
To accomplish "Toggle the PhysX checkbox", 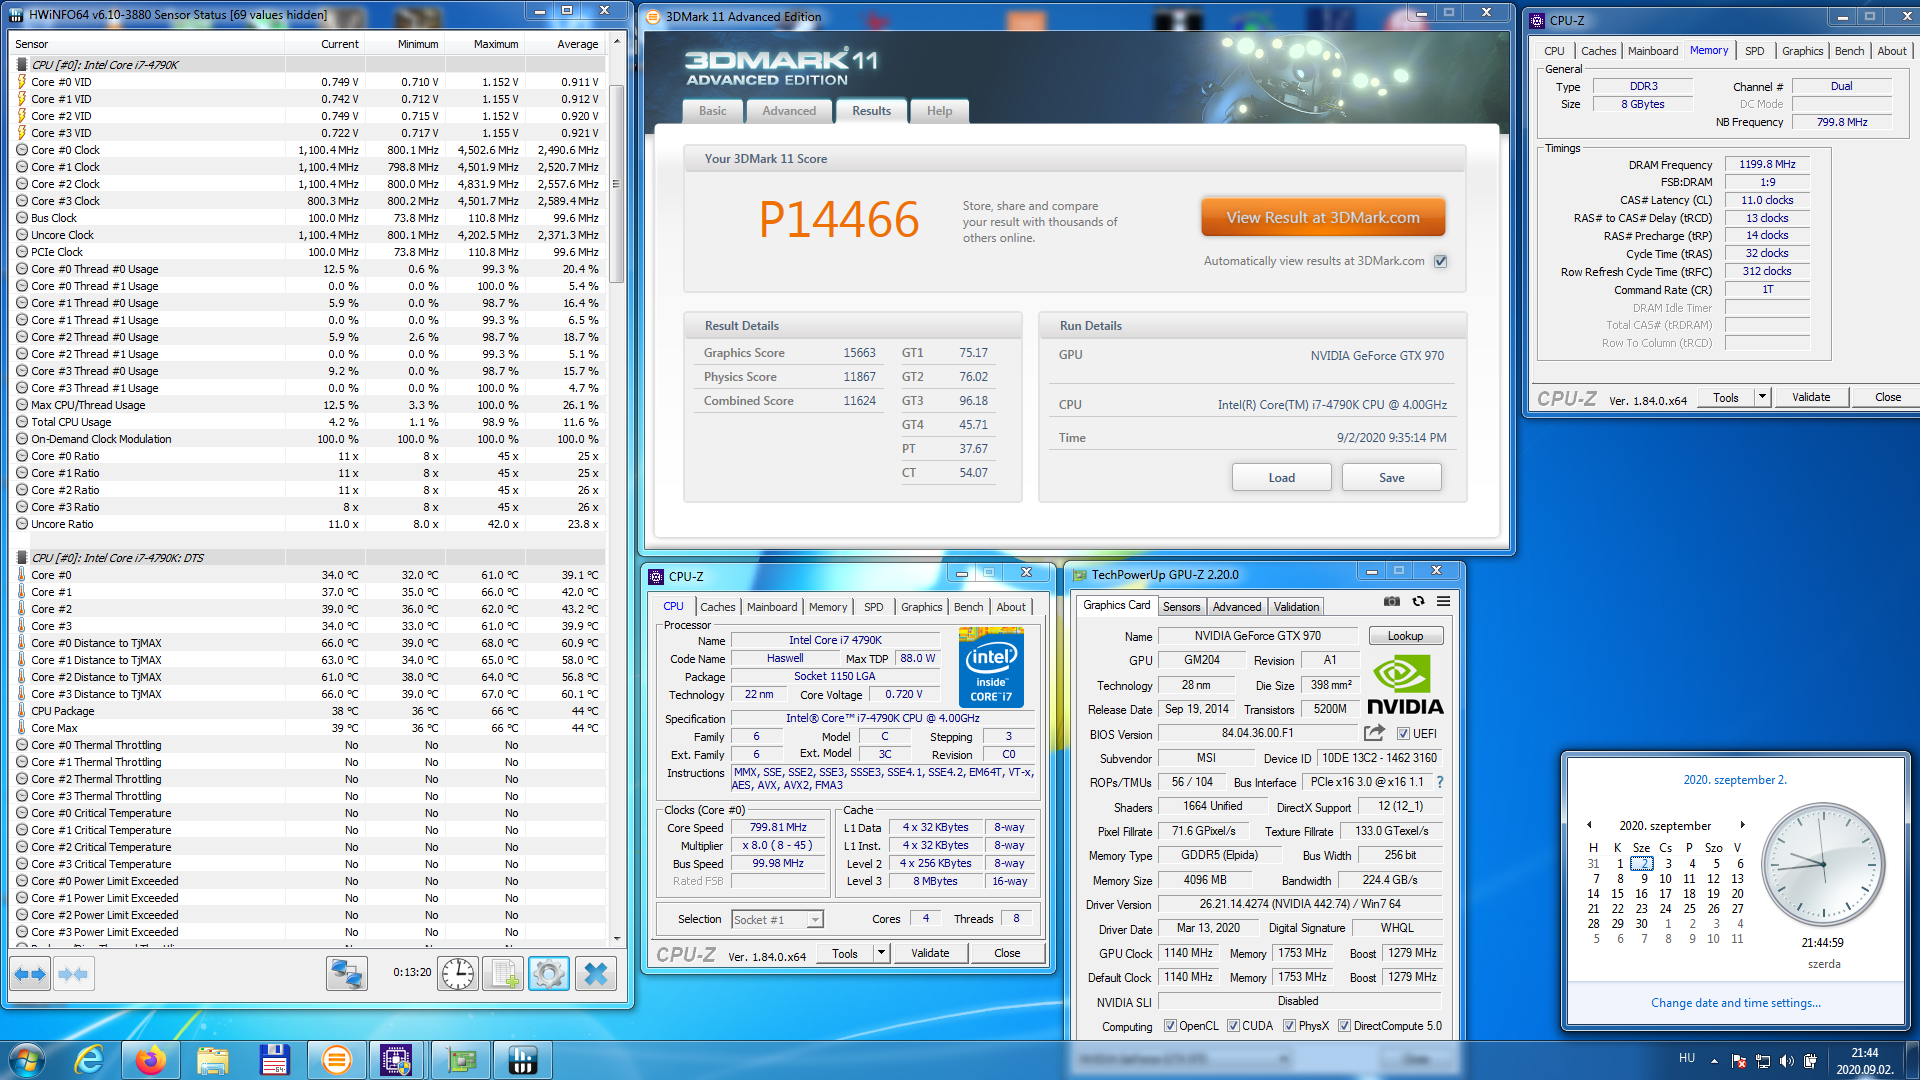I will [1290, 1026].
